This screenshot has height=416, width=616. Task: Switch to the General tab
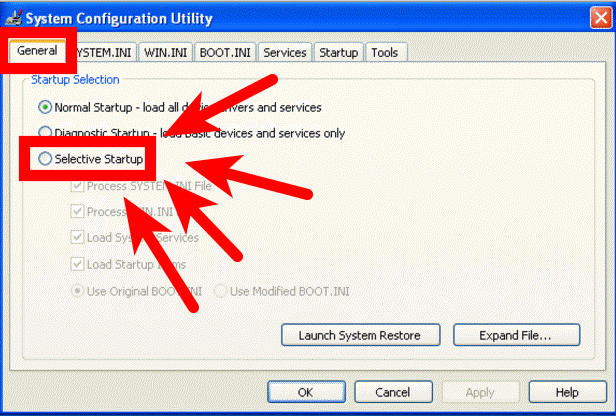pos(37,51)
